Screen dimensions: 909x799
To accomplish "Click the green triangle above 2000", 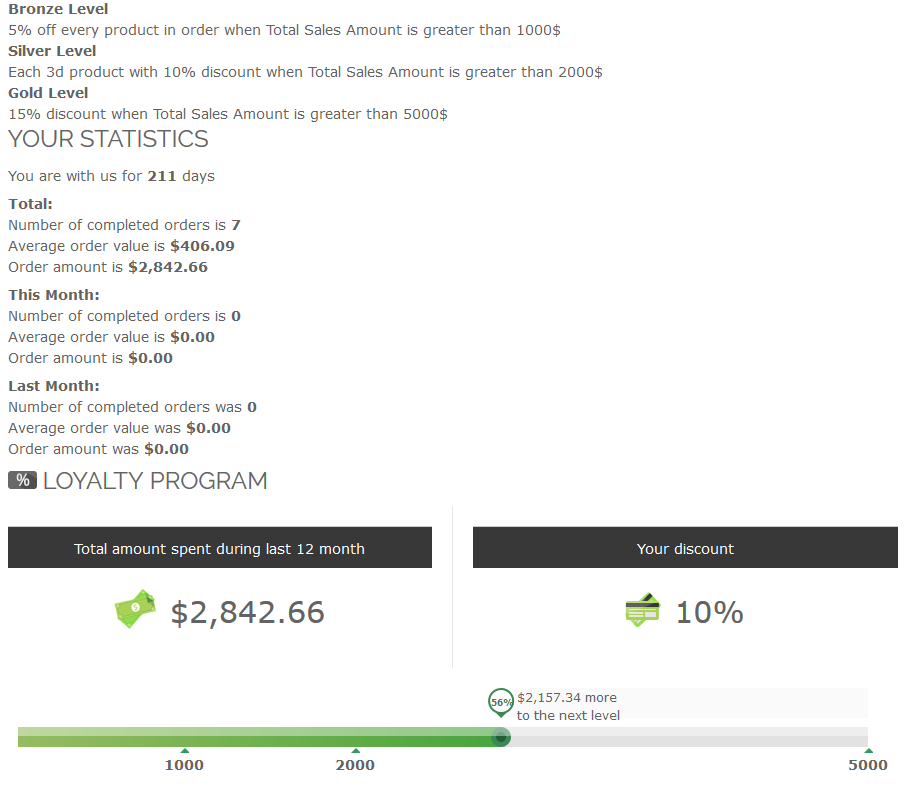I will (355, 750).
